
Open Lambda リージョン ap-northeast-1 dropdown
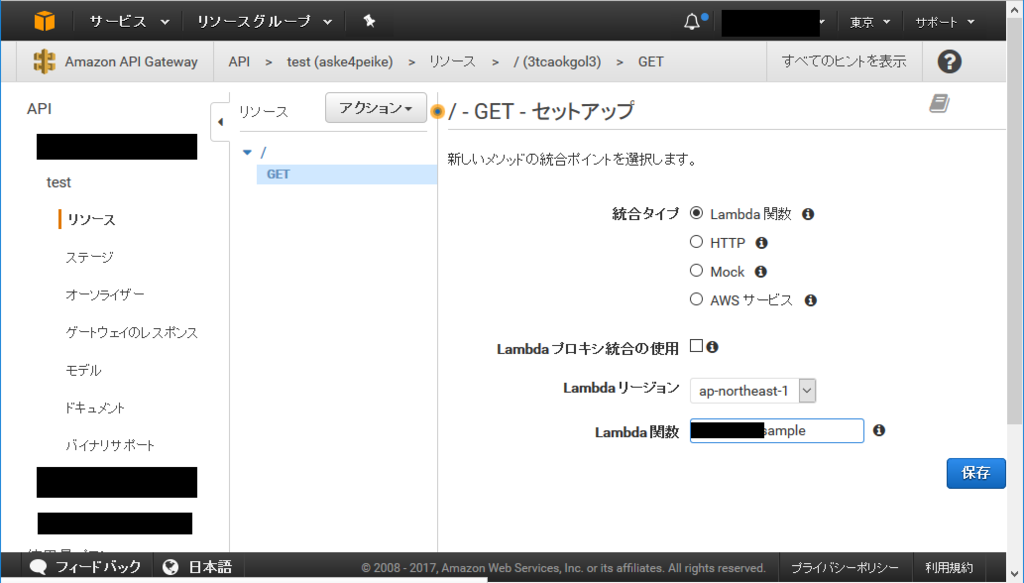[x=753, y=390]
